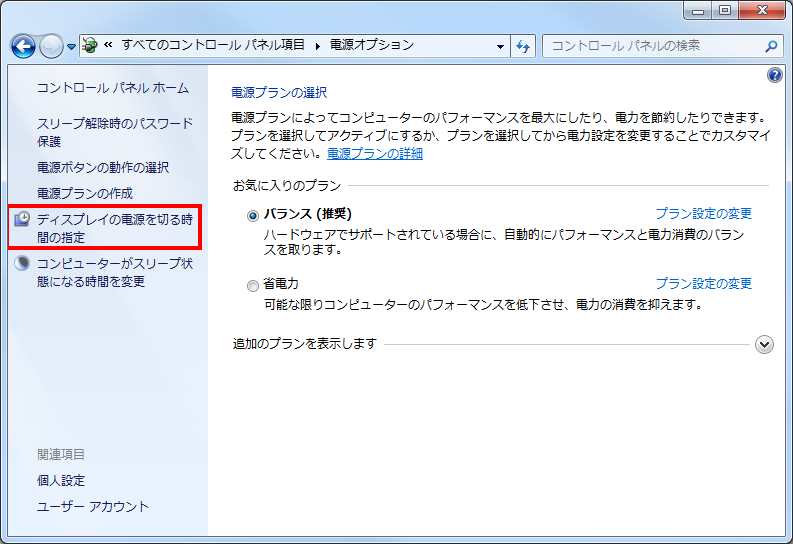Click プラン設定の変更 for the 省電力 plan
The image size is (793, 544).
(703, 284)
